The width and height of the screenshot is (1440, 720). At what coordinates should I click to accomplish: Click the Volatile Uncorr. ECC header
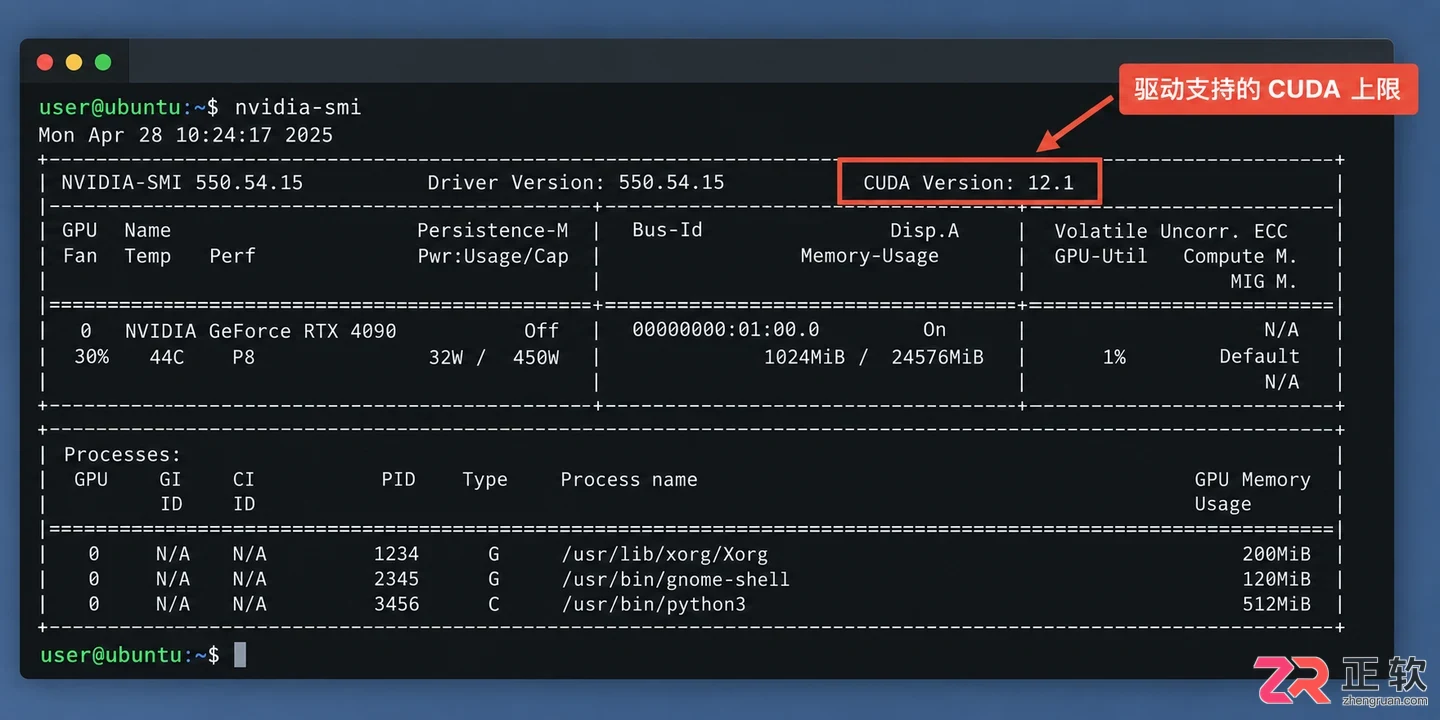pos(1171,231)
